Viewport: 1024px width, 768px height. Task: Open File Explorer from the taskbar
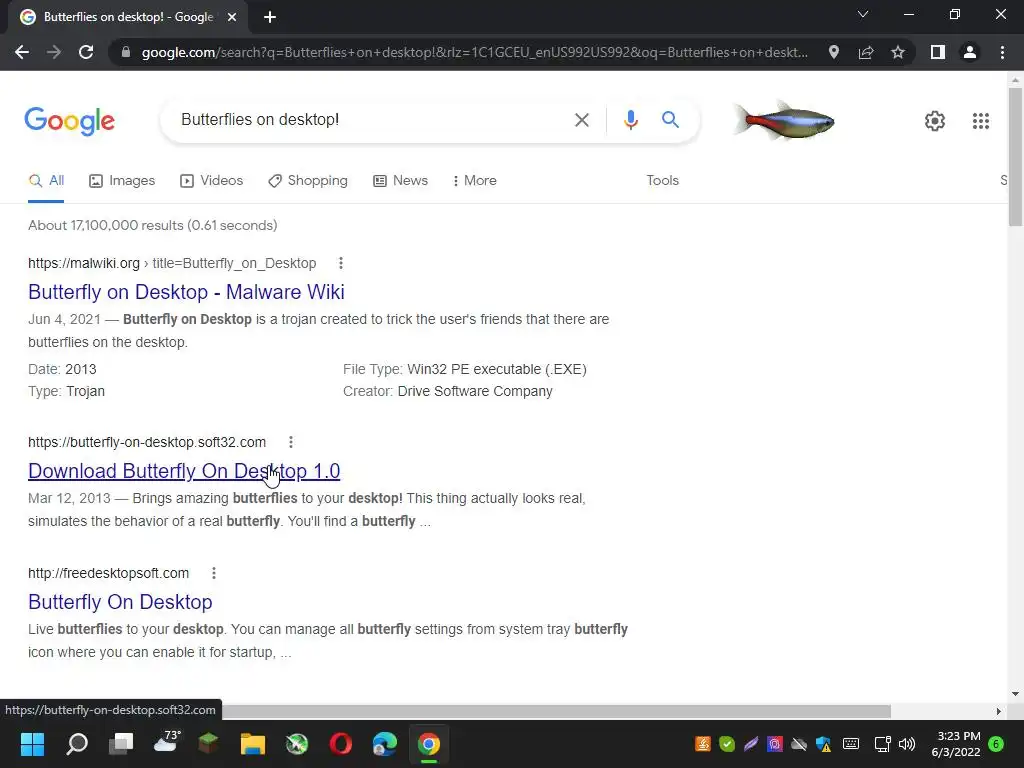(253, 744)
